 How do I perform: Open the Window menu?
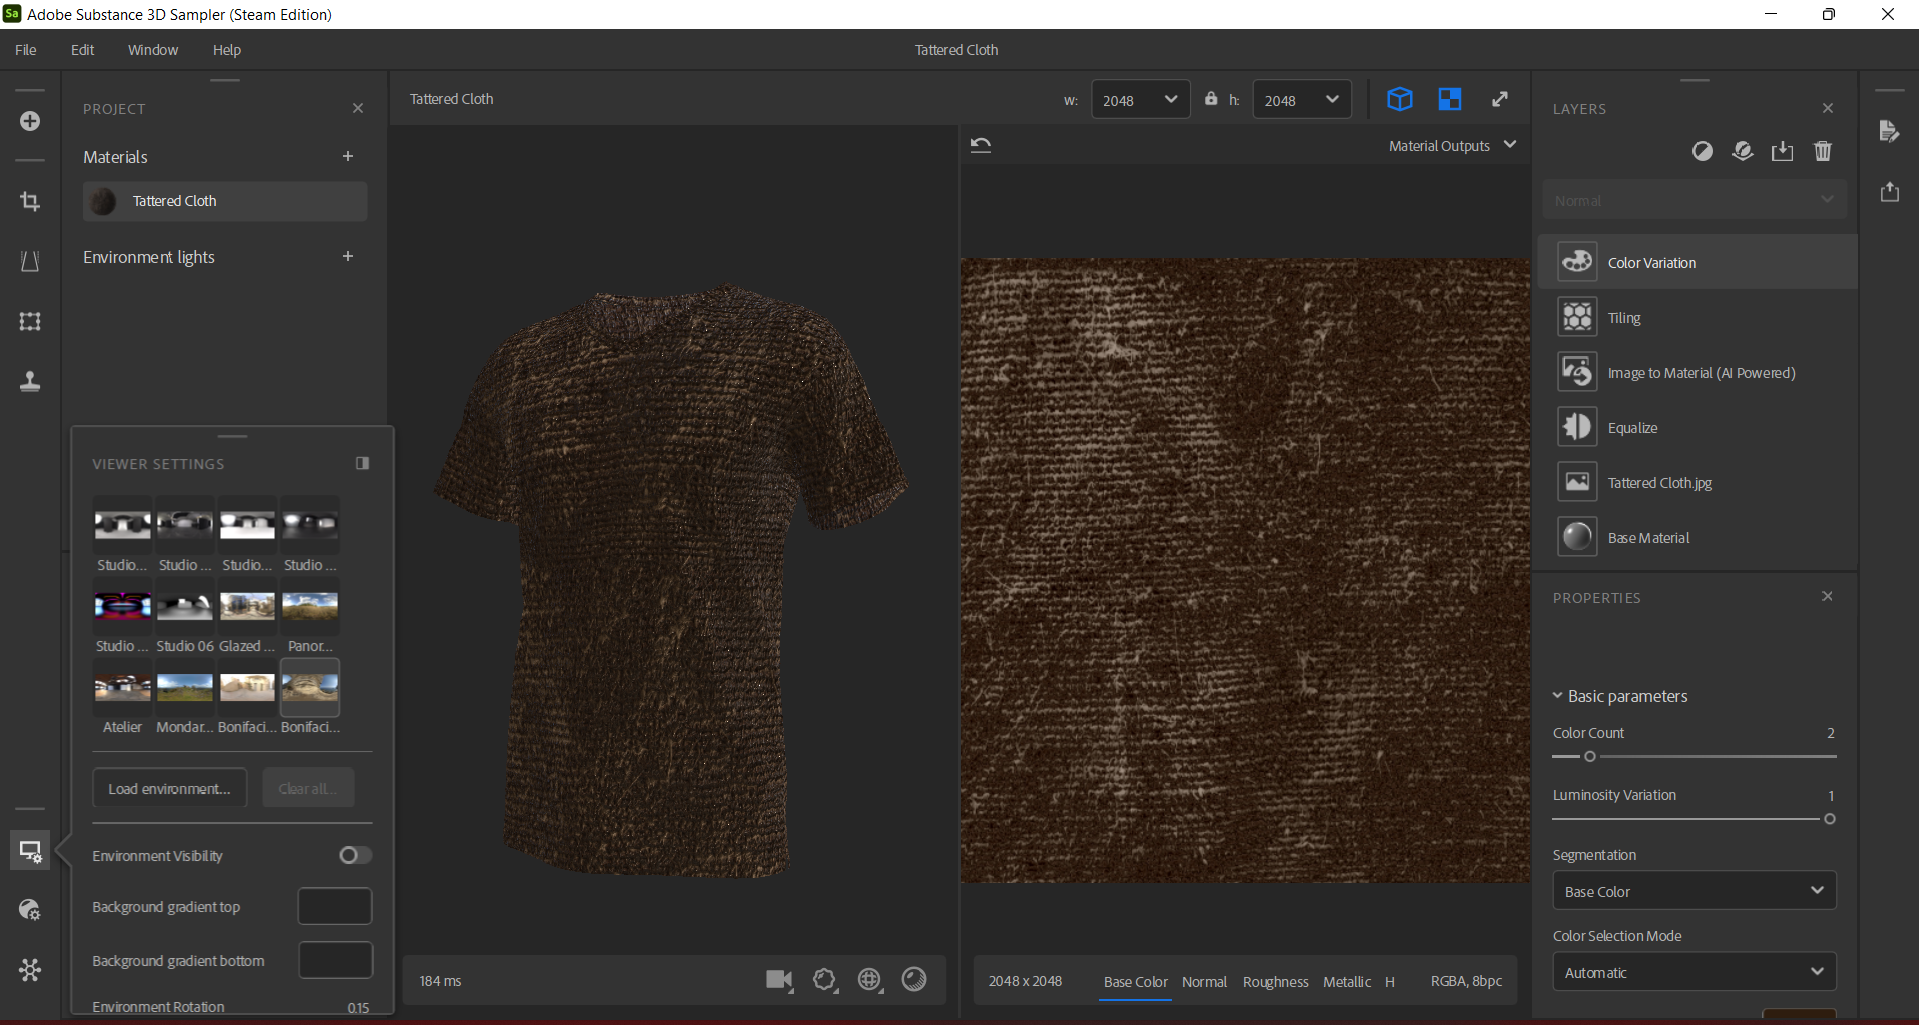pos(152,50)
